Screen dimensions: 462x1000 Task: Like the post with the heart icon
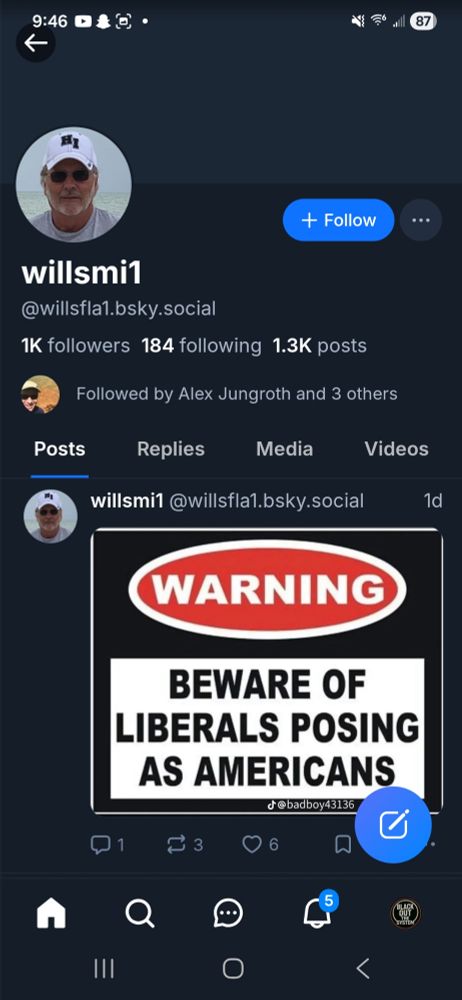(260, 844)
